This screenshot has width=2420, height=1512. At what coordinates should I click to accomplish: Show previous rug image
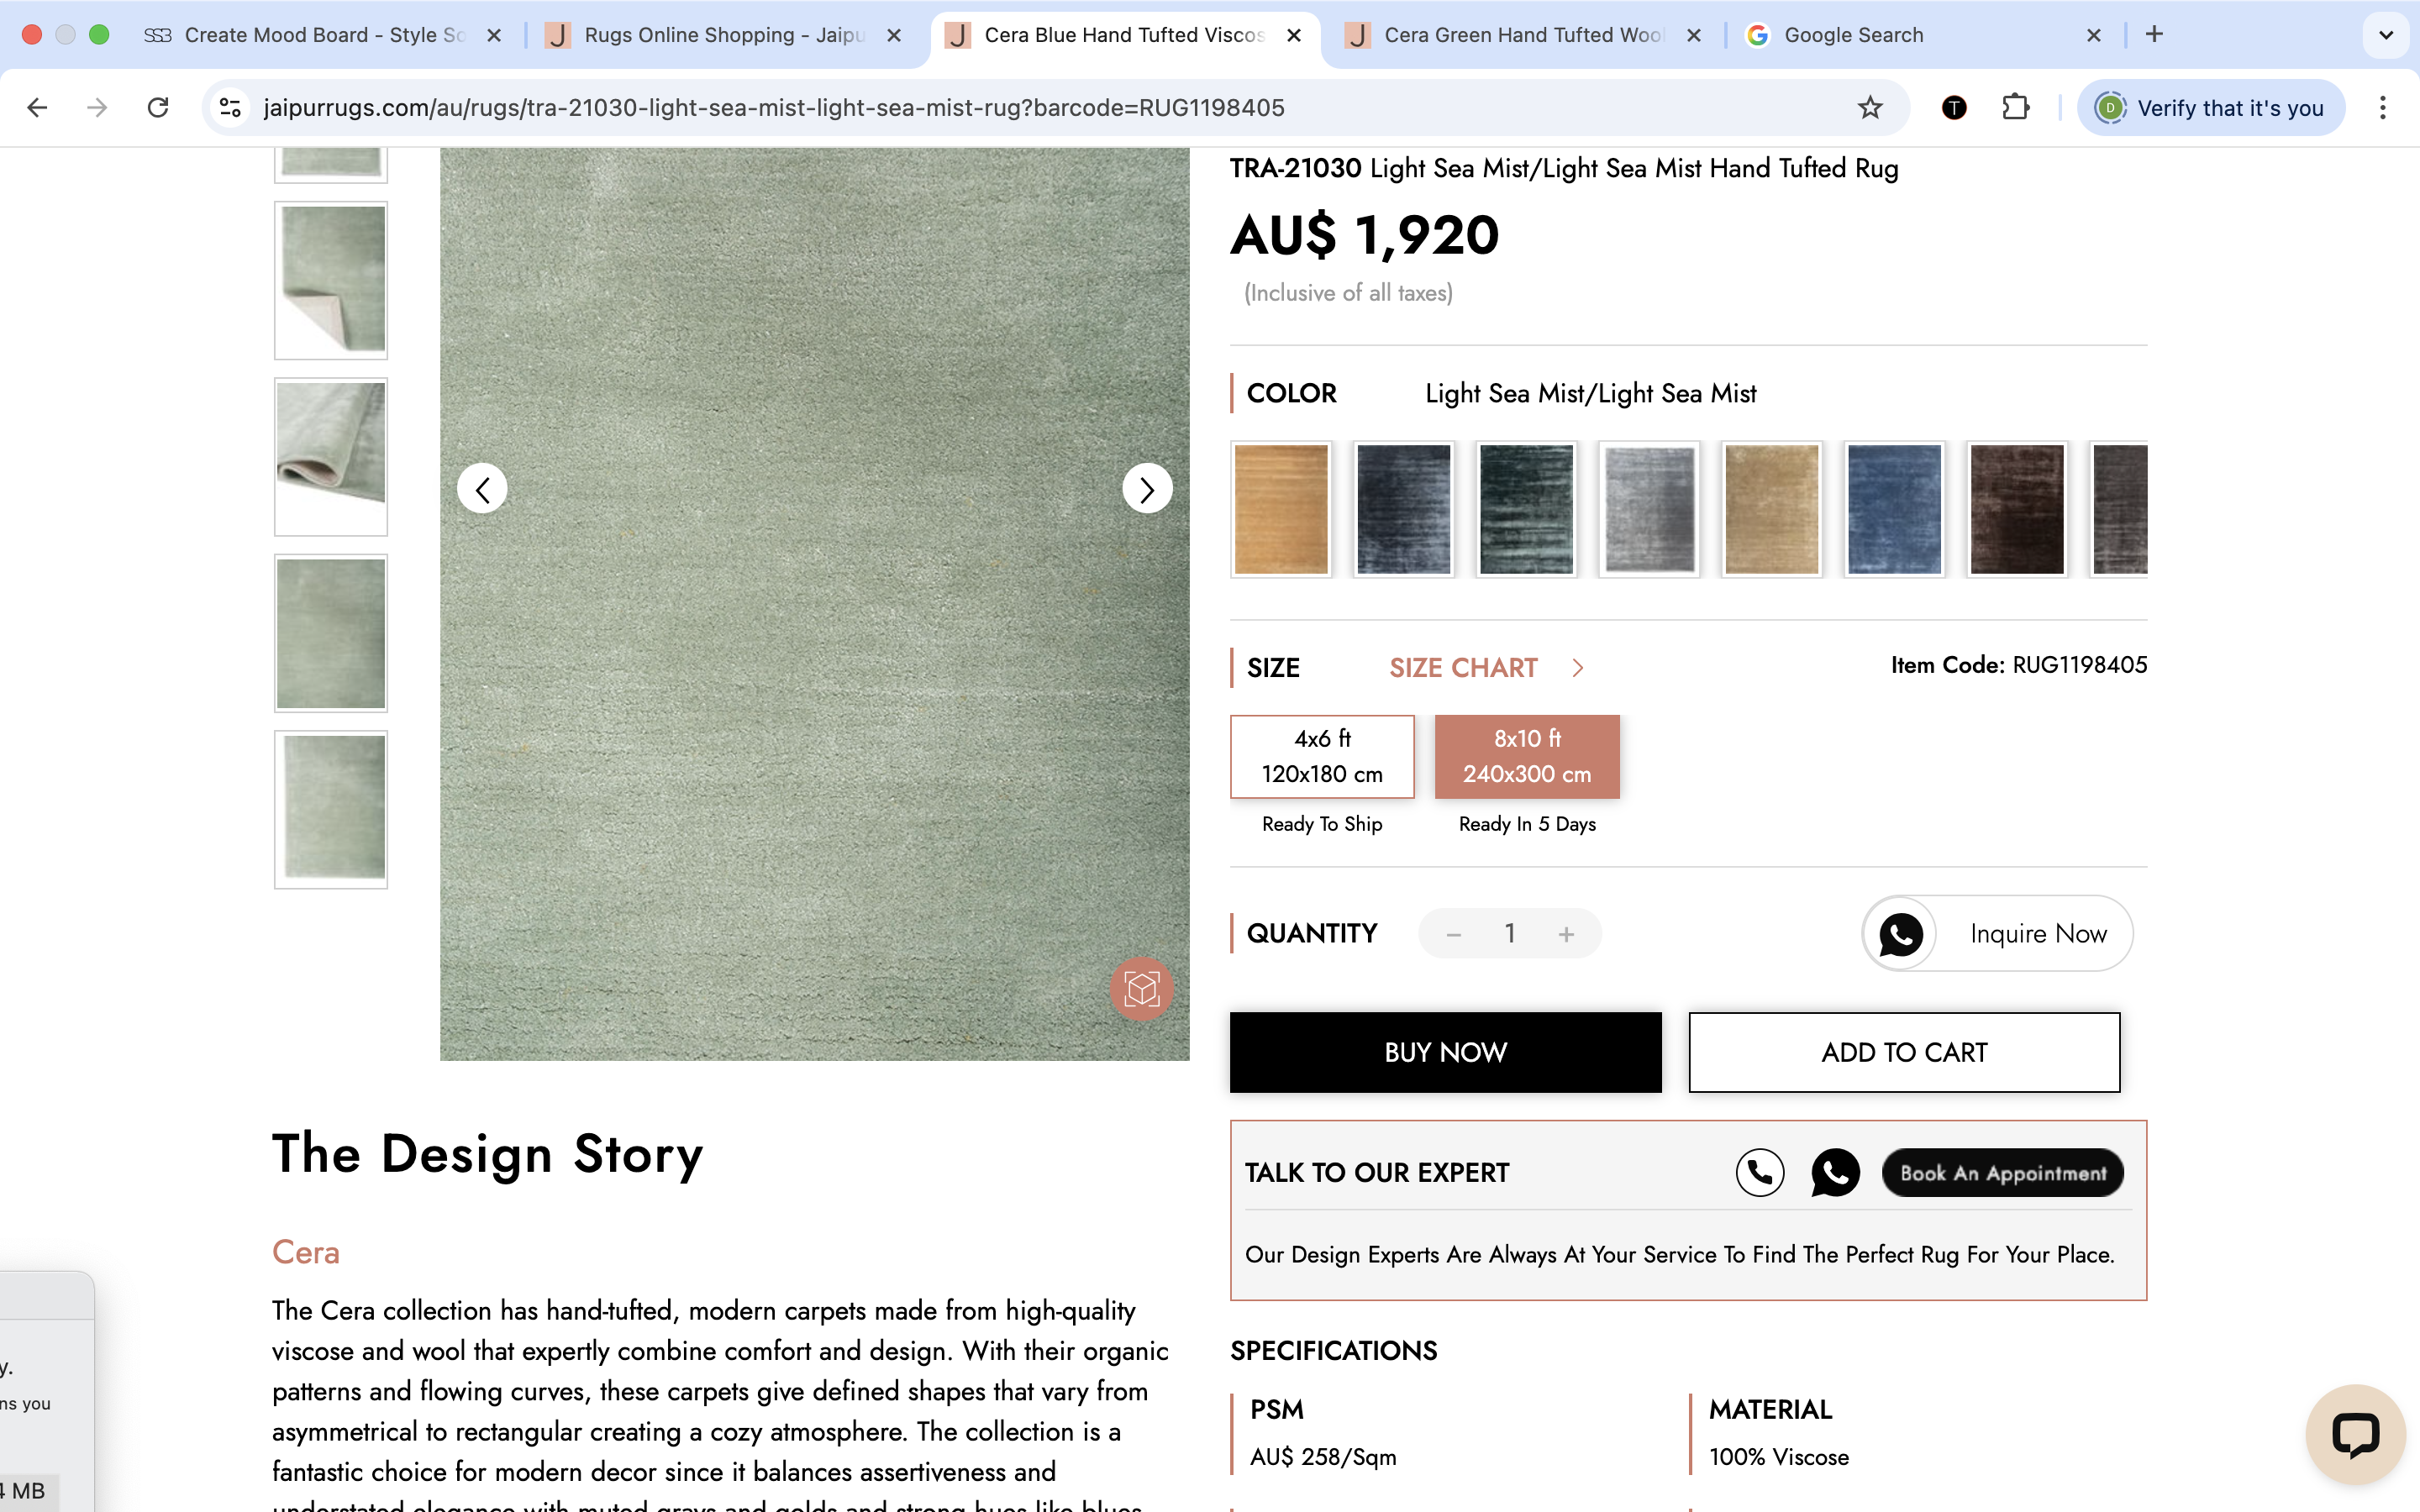coord(482,489)
